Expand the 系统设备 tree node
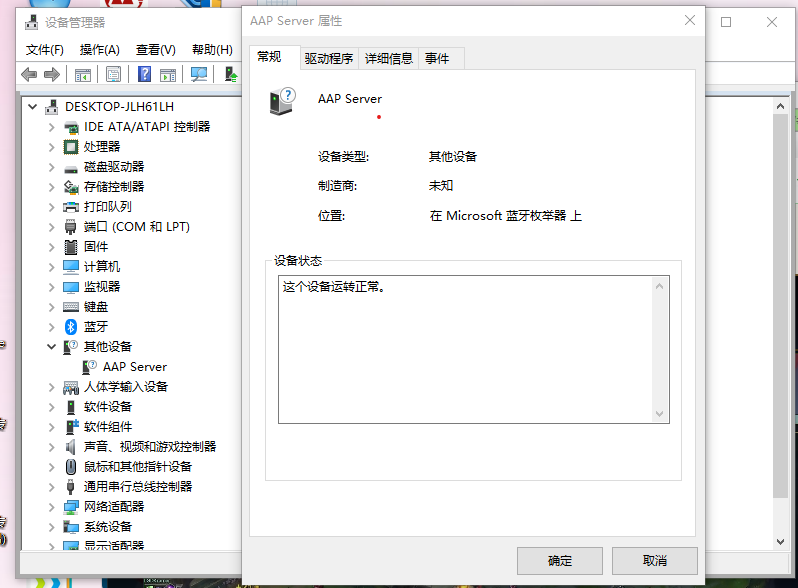Image resolution: width=798 pixels, height=588 pixels. 51,527
